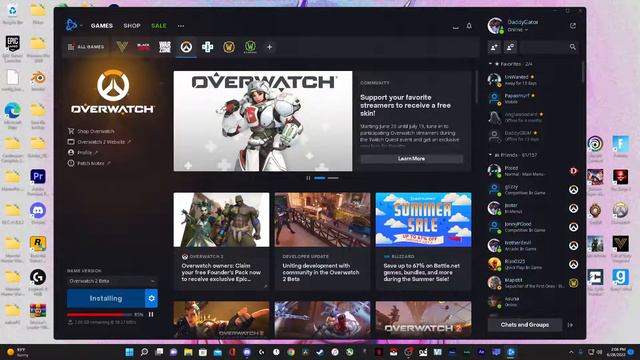Click Learn More button
Image resolution: width=640 pixels, height=360 pixels.
(x=411, y=158)
